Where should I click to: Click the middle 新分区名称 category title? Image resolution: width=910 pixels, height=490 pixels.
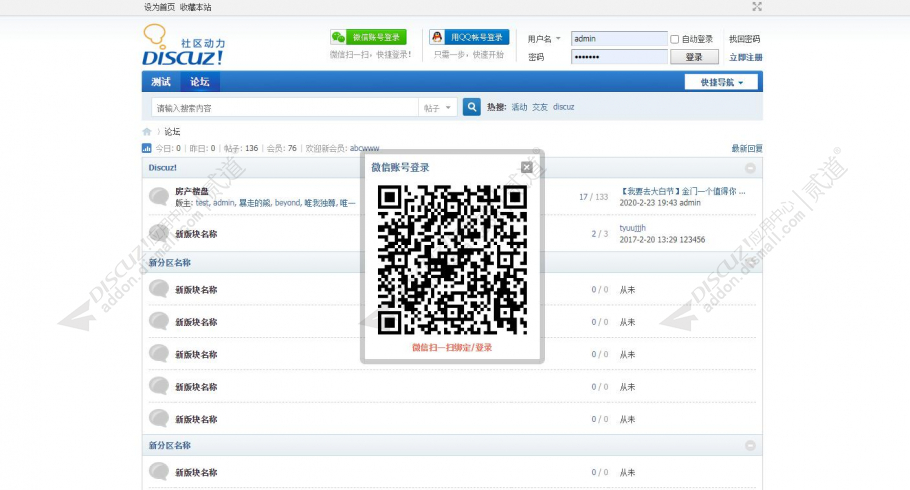click(169, 262)
